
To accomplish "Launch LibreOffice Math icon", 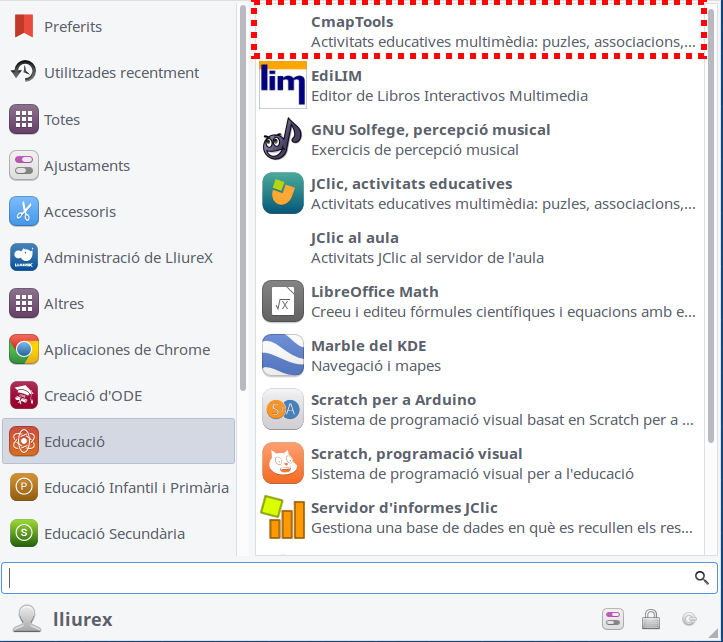I will point(283,301).
